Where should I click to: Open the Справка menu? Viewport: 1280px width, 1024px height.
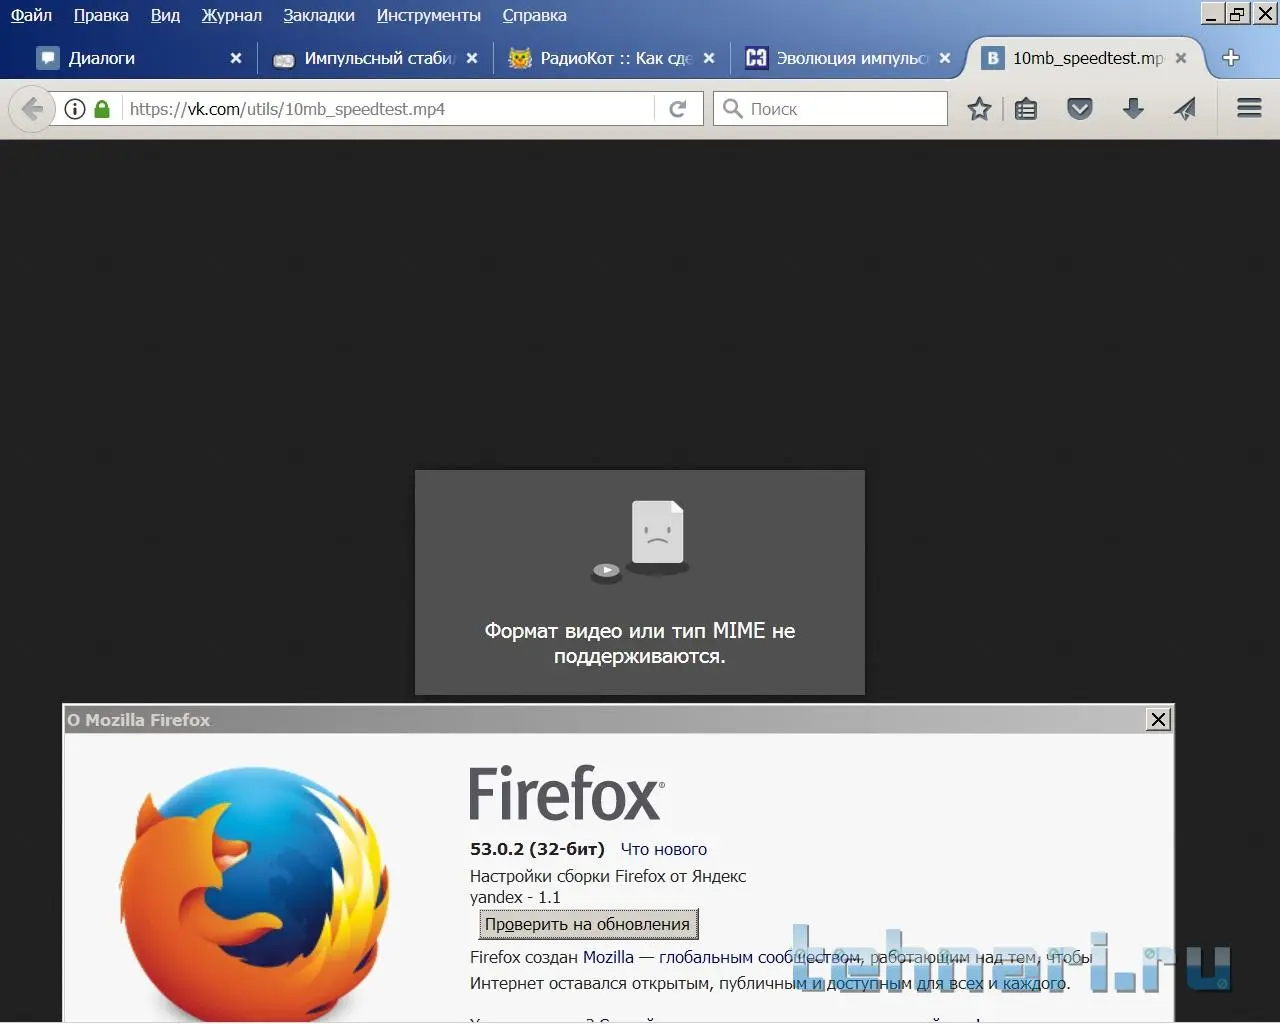coord(534,15)
